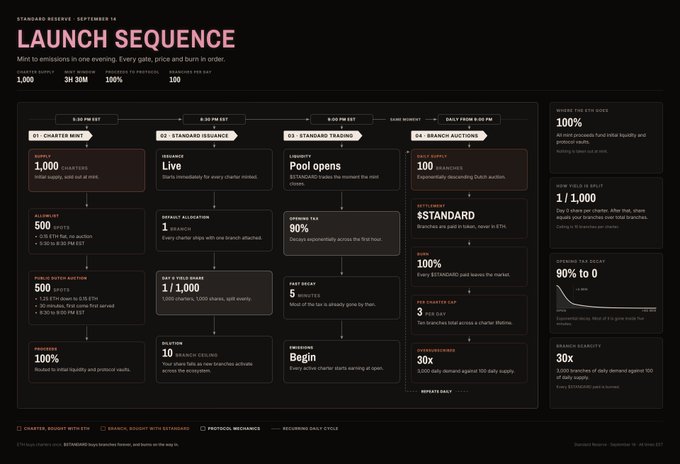Click the opening tax decay curve chart
The height and width of the screenshot is (464, 680).
[606, 297]
